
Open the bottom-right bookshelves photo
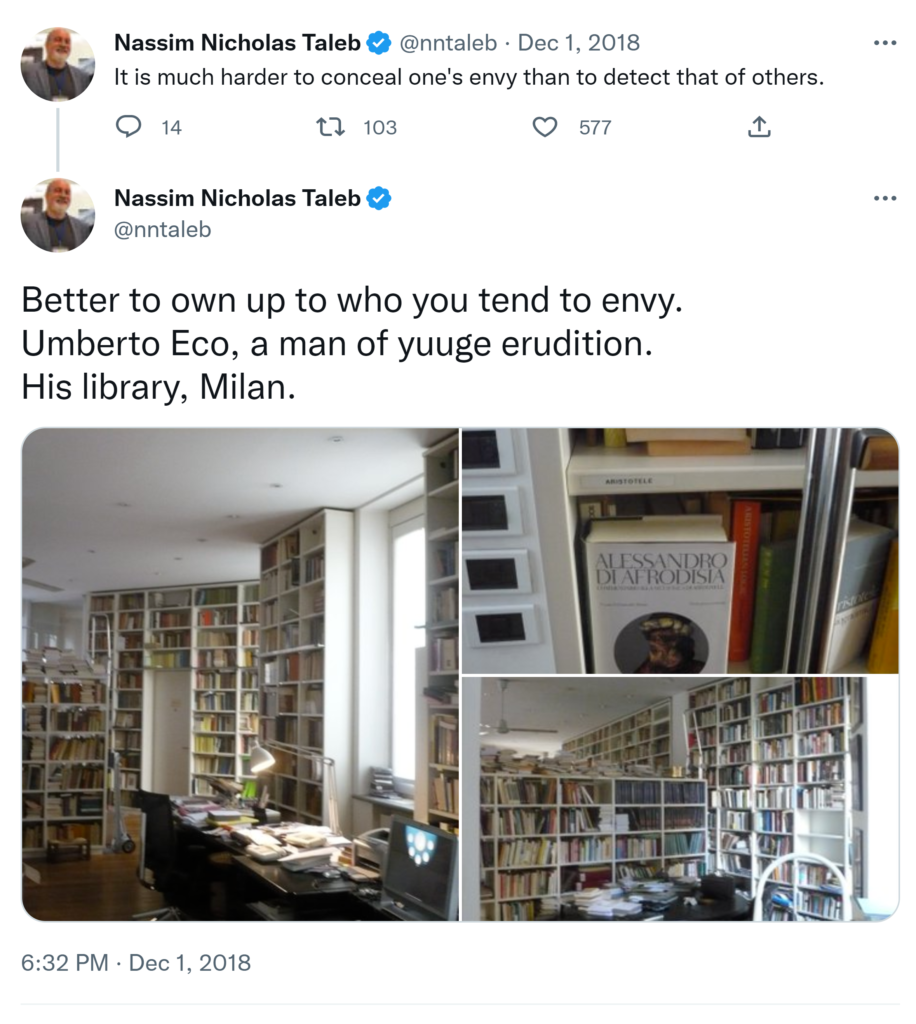click(680, 799)
